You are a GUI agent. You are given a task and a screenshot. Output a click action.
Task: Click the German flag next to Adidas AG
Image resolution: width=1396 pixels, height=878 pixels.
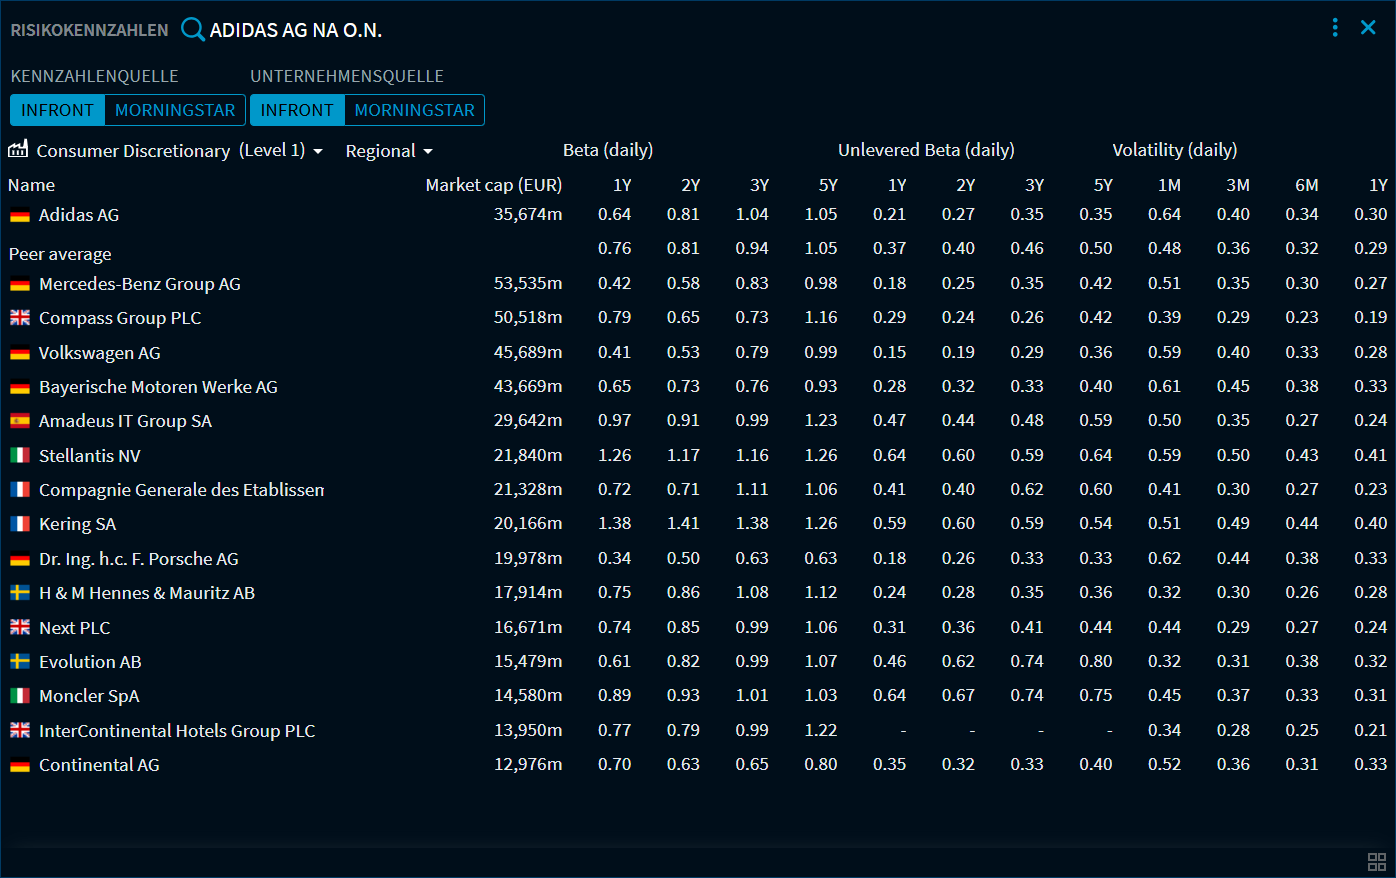[18, 214]
